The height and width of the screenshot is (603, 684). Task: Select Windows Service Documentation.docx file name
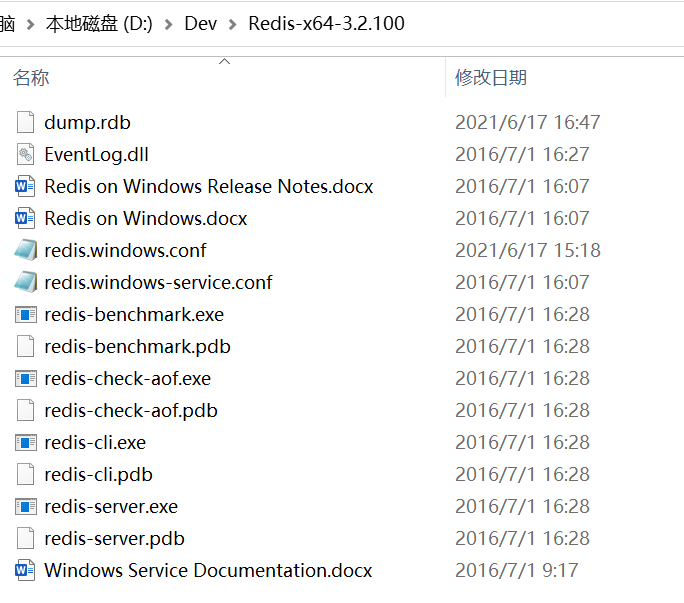(x=208, y=570)
